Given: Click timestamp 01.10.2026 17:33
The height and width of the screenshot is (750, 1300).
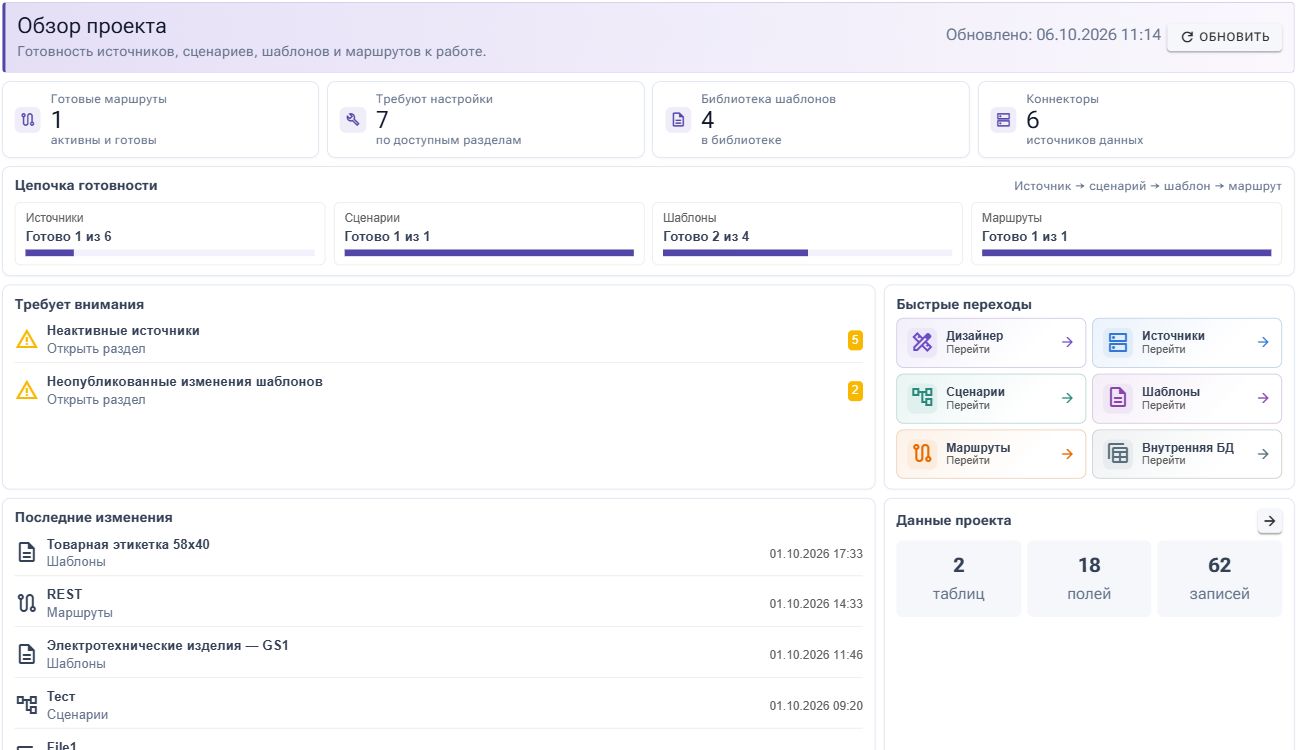Looking at the screenshot, I should 816,553.
